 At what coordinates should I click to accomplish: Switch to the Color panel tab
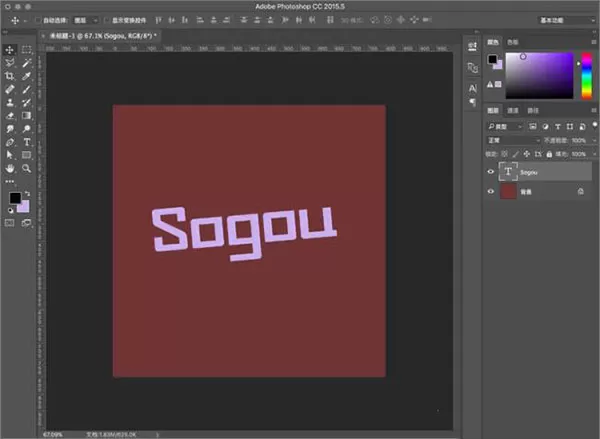(x=493, y=42)
